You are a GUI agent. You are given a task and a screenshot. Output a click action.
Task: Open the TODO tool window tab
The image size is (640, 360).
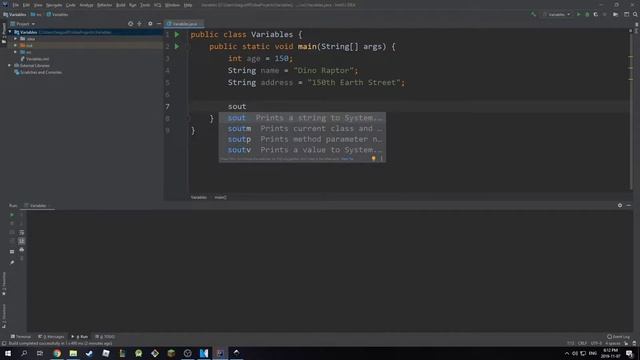105,337
